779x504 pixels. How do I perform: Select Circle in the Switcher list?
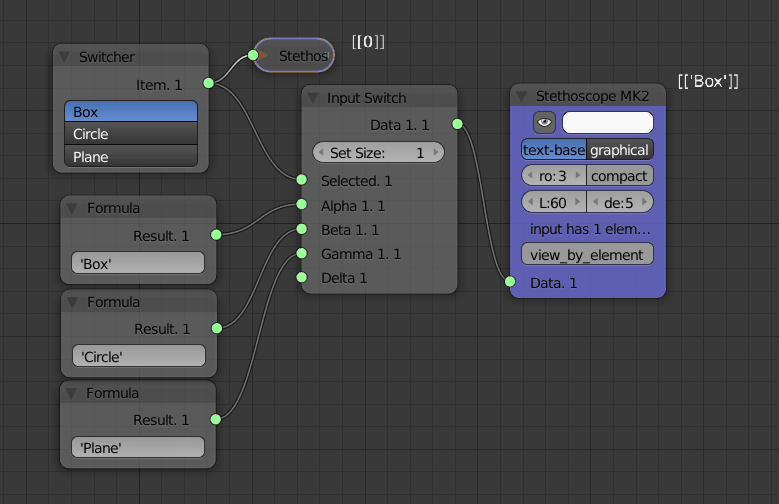point(131,134)
